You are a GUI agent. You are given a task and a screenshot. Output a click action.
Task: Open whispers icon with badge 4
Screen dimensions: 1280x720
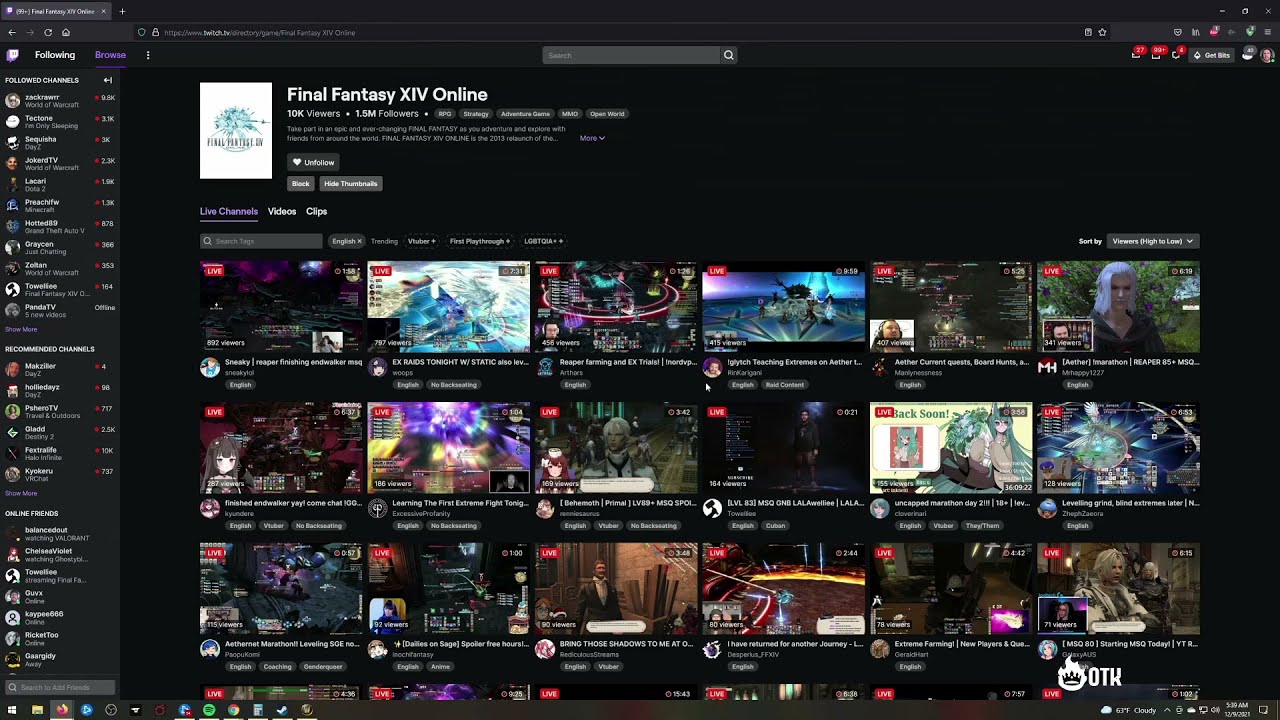[x=1176, y=55]
